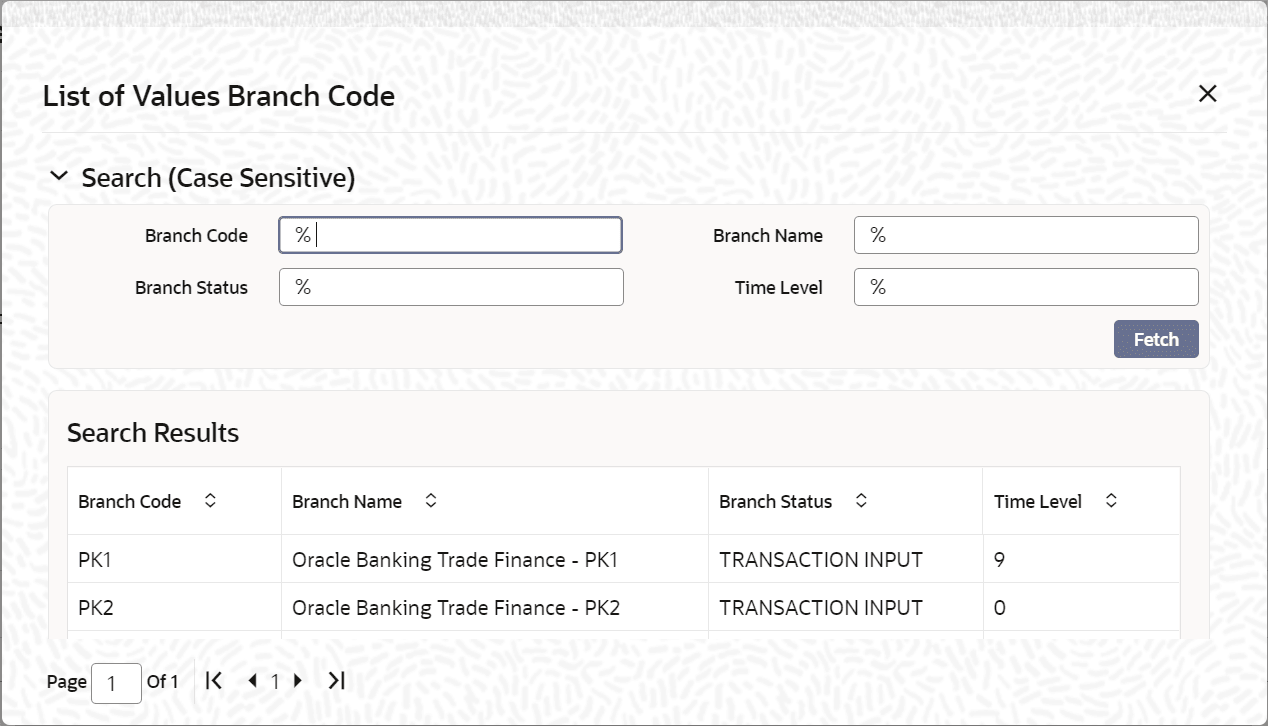Go to first page of results
Screen dimensions: 1268x726
[213, 681]
